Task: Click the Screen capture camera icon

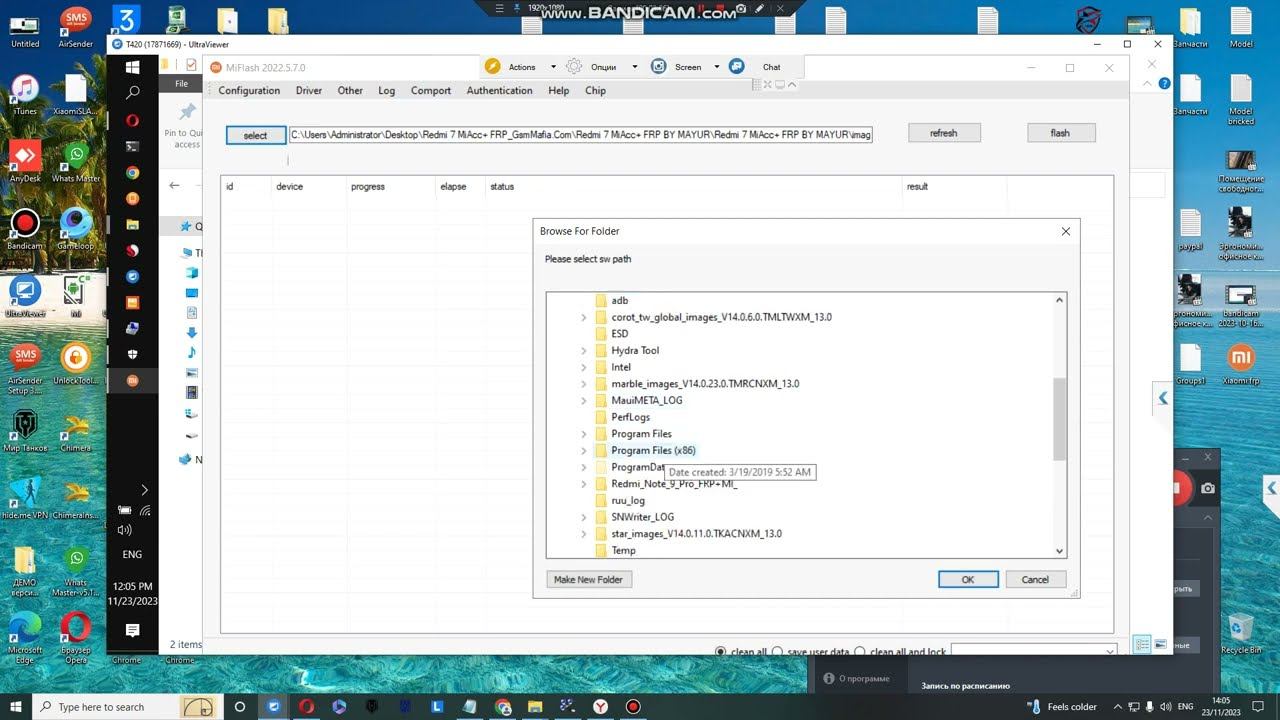Action: click(x=659, y=67)
